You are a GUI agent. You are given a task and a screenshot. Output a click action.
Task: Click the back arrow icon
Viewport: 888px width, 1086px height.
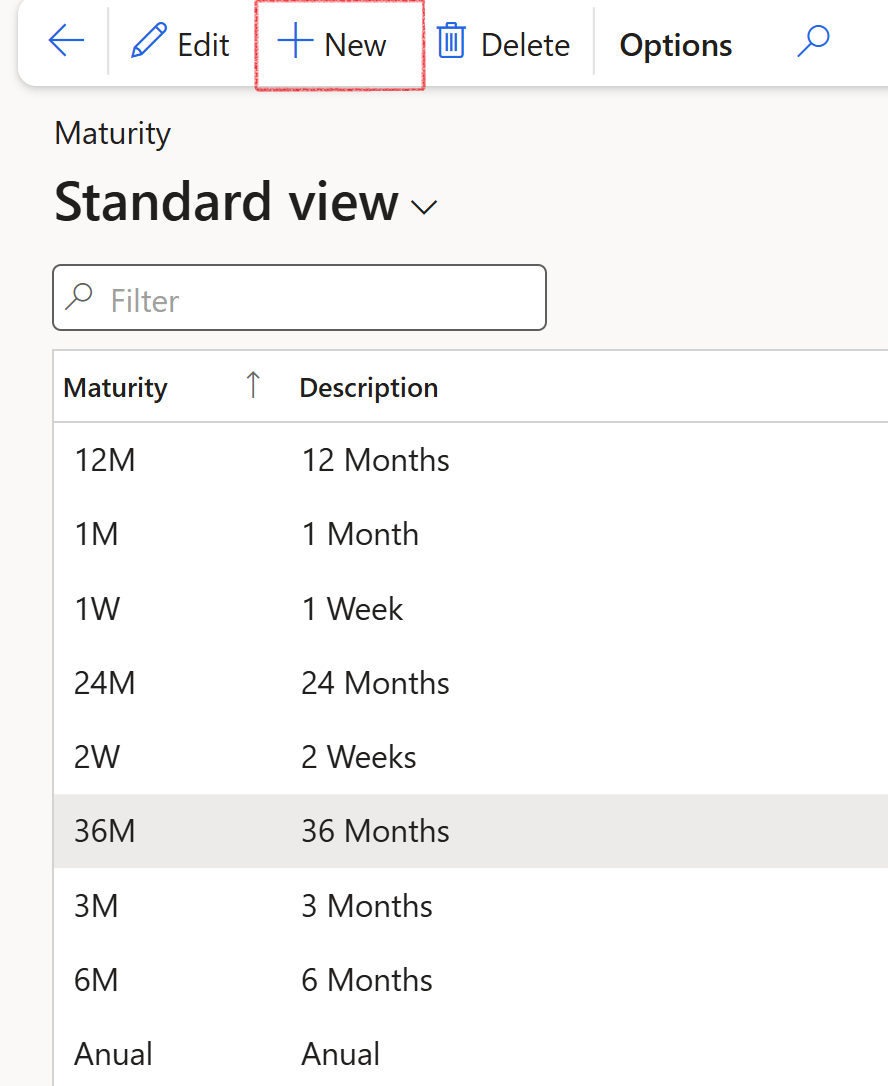(x=66, y=43)
